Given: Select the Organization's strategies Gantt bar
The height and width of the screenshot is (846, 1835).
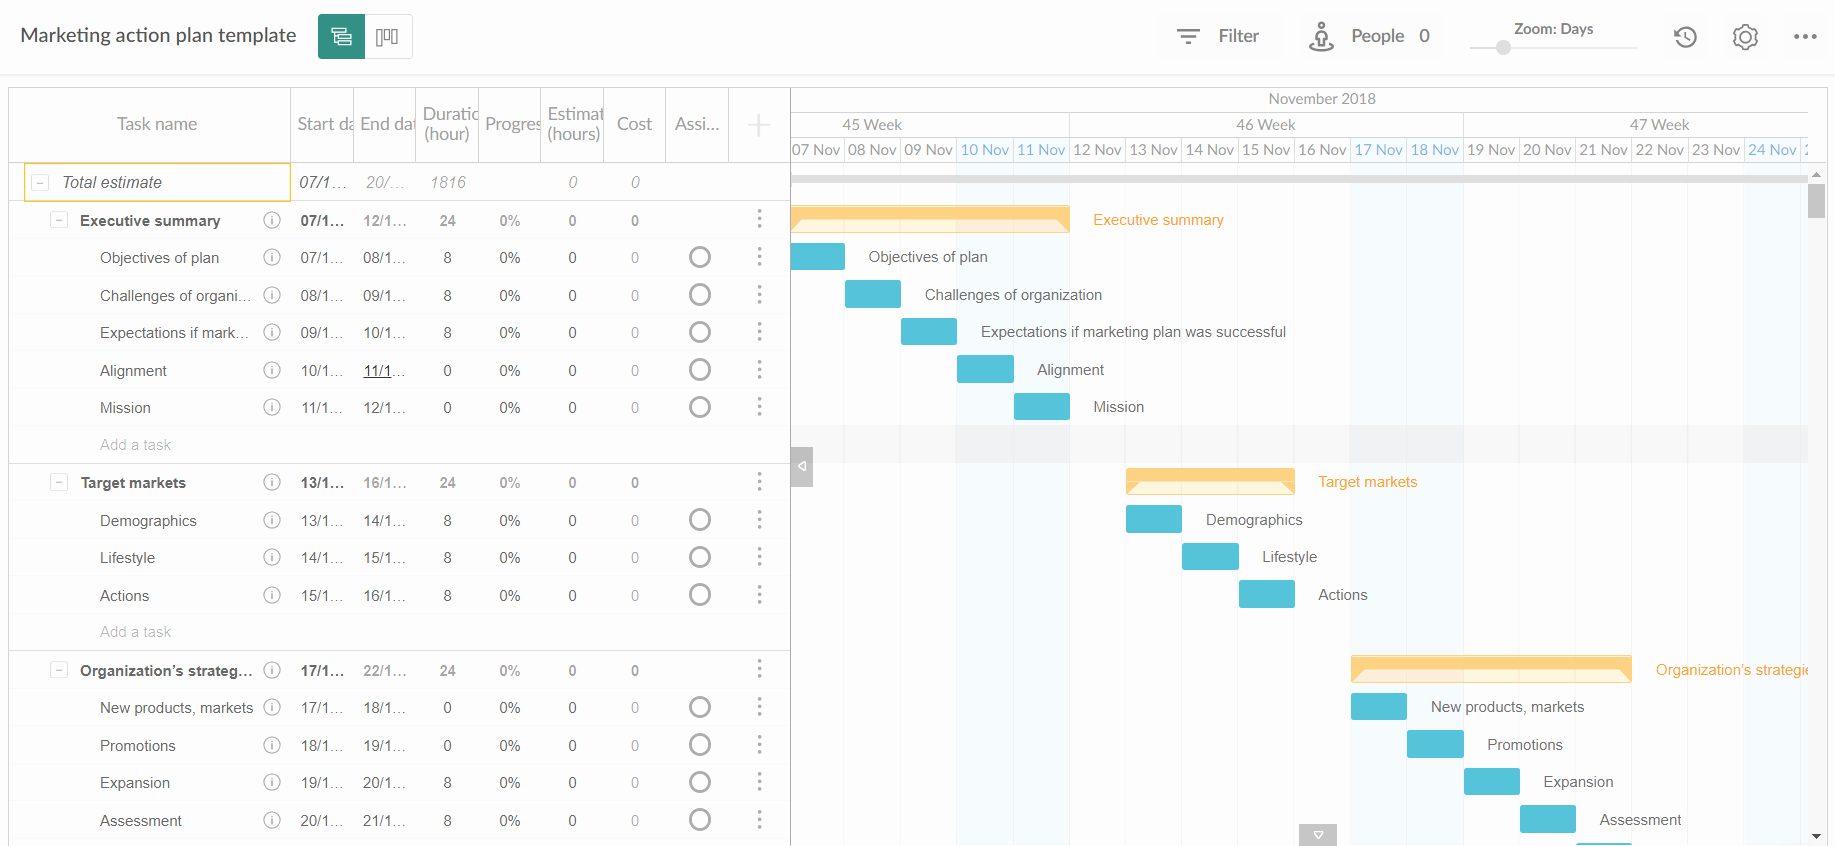Looking at the screenshot, I should click(1491, 669).
